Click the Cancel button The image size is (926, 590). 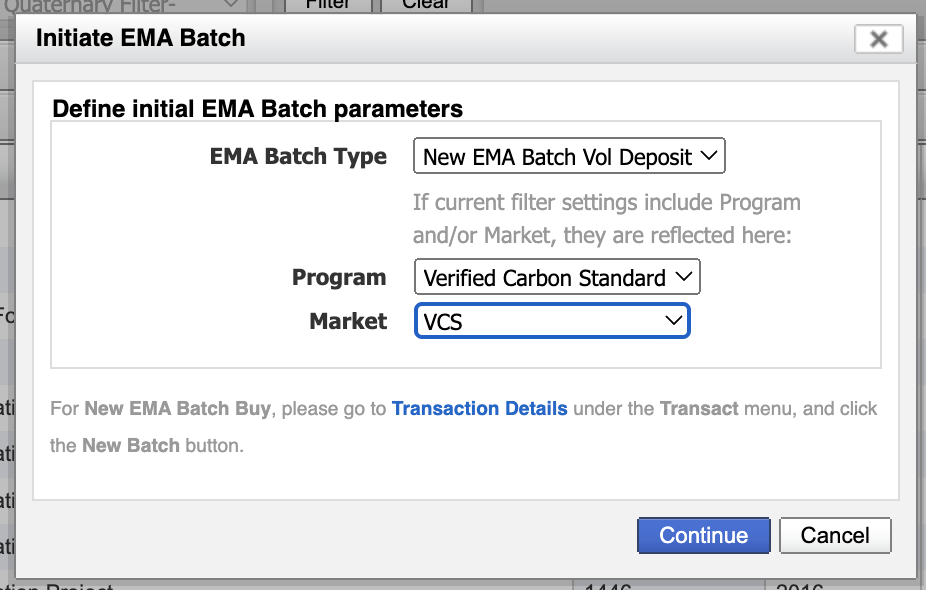click(x=835, y=535)
